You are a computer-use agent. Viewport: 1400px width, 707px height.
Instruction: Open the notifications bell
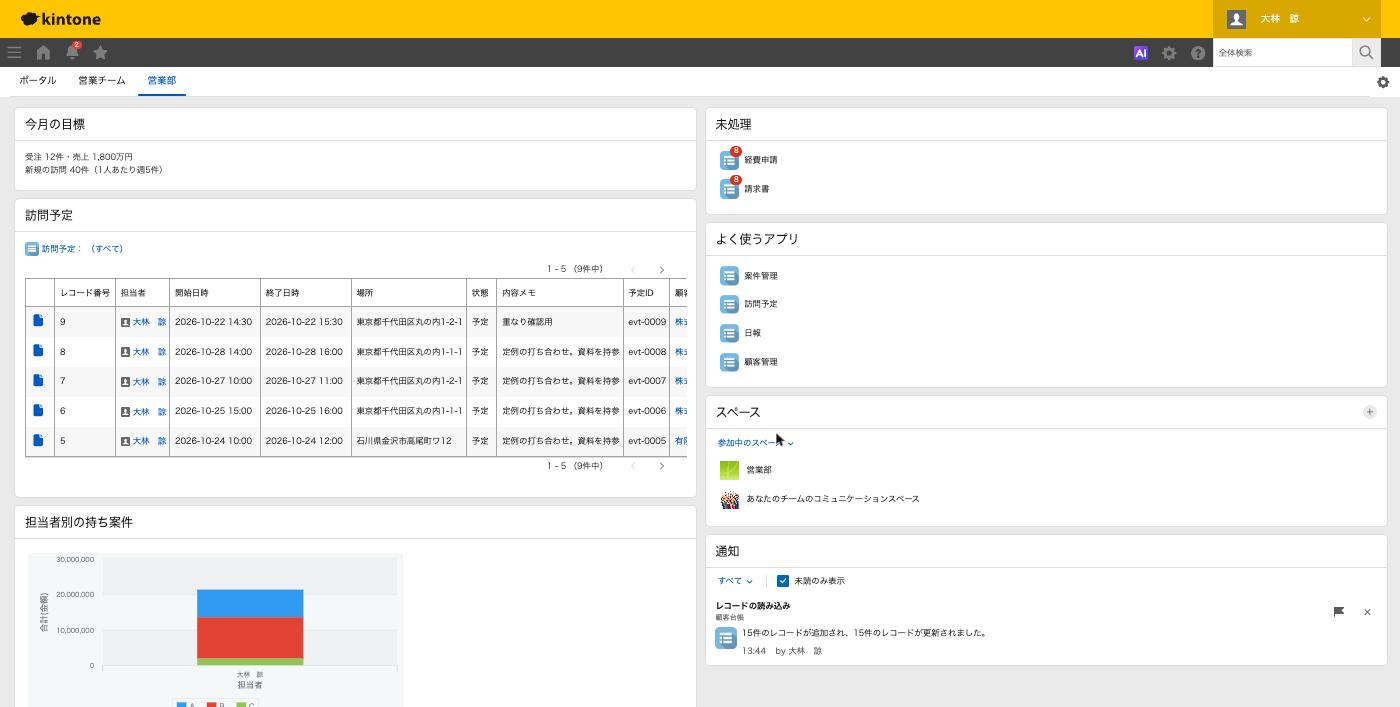72,52
